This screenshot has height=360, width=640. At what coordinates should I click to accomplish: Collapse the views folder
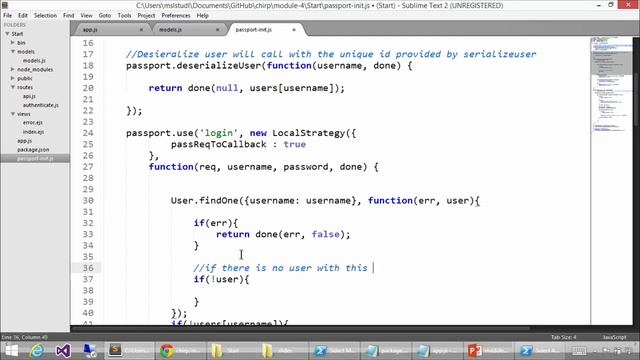coord(13,114)
